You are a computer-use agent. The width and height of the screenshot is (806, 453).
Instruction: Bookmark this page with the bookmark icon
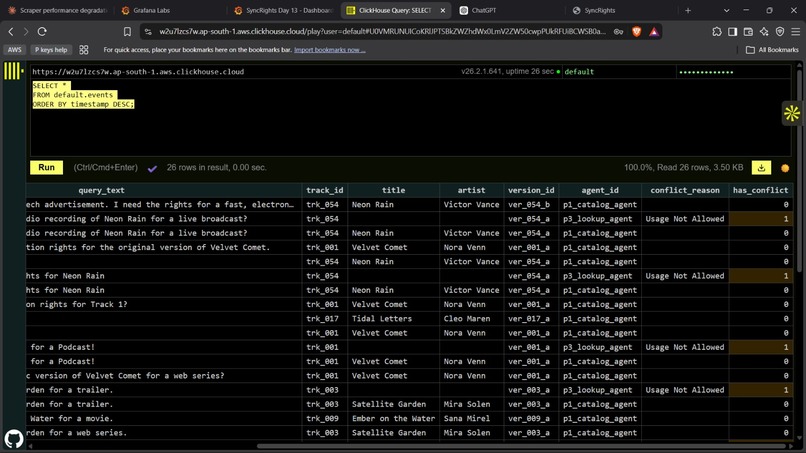(x=127, y=32)
